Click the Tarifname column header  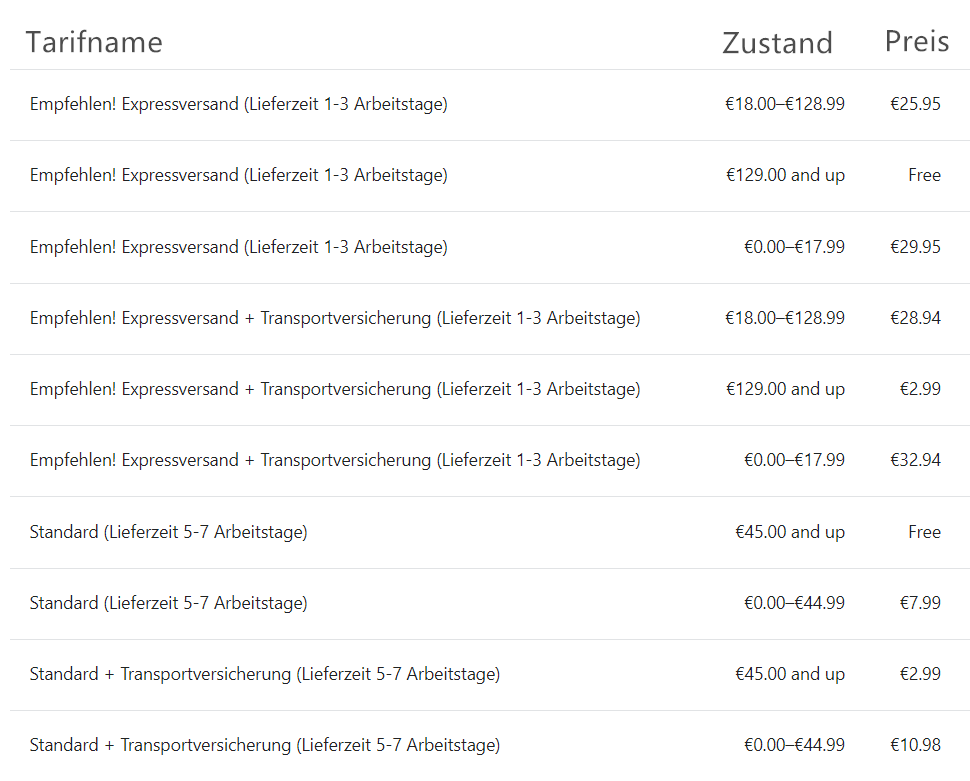pos(94,43)
